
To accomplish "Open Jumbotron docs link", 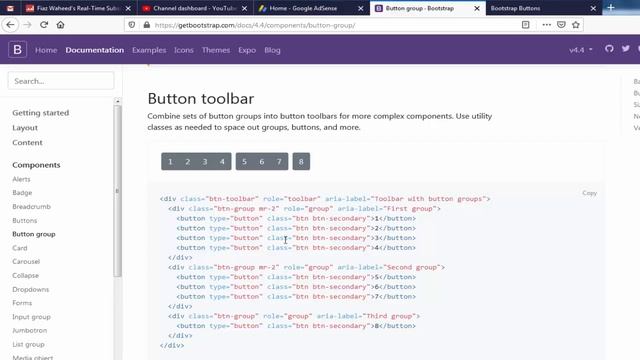I will coord(29,330).
